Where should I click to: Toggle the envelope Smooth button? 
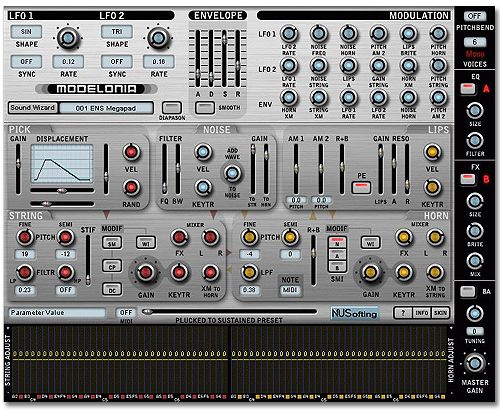204,108
